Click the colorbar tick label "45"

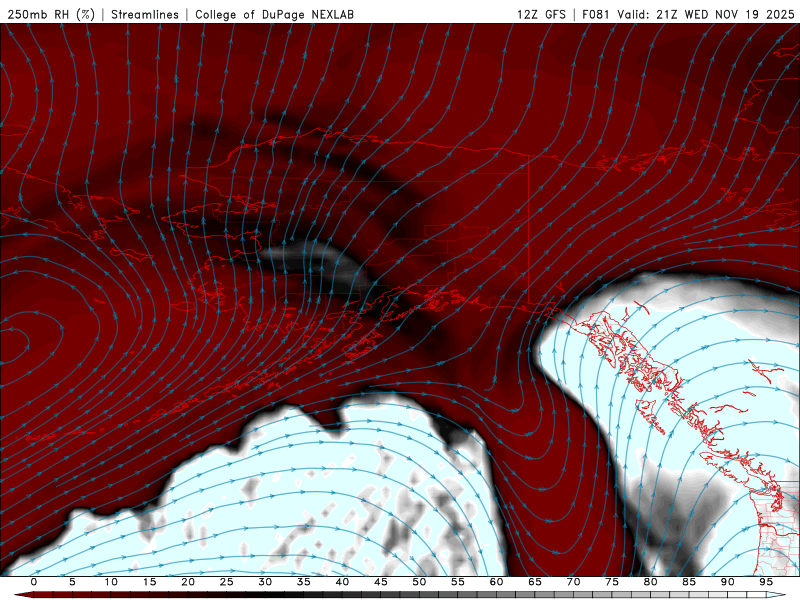(x=381, y=582)
